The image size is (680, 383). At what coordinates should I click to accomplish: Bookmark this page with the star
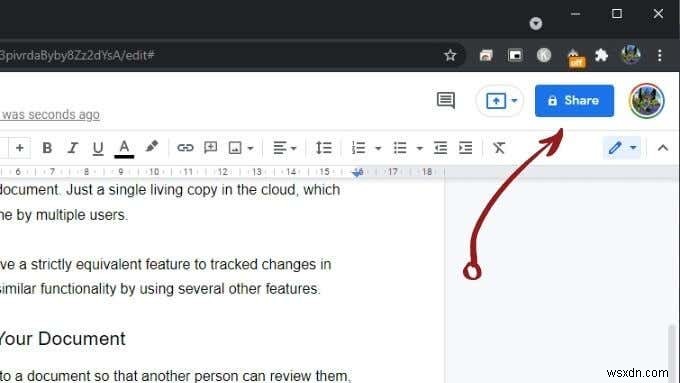[450, 55]
